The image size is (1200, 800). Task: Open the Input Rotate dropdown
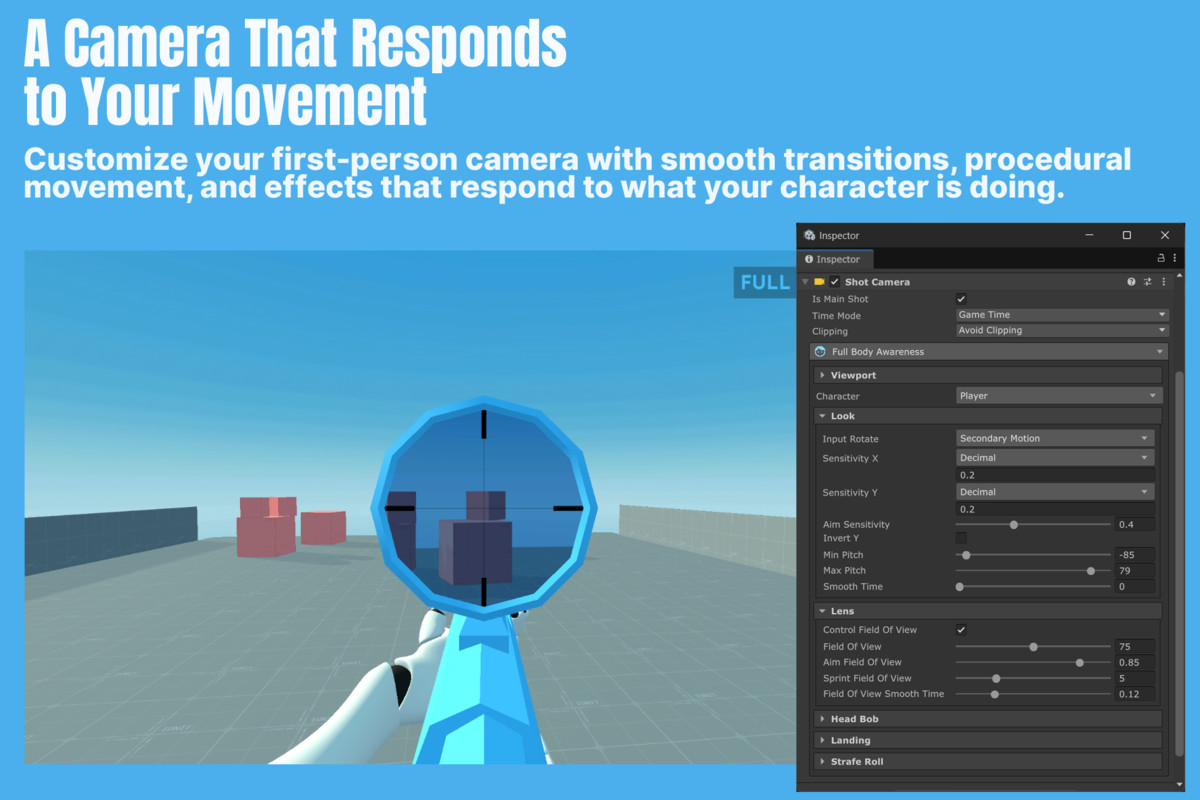pyautogui.click(x=1055, y=438)
